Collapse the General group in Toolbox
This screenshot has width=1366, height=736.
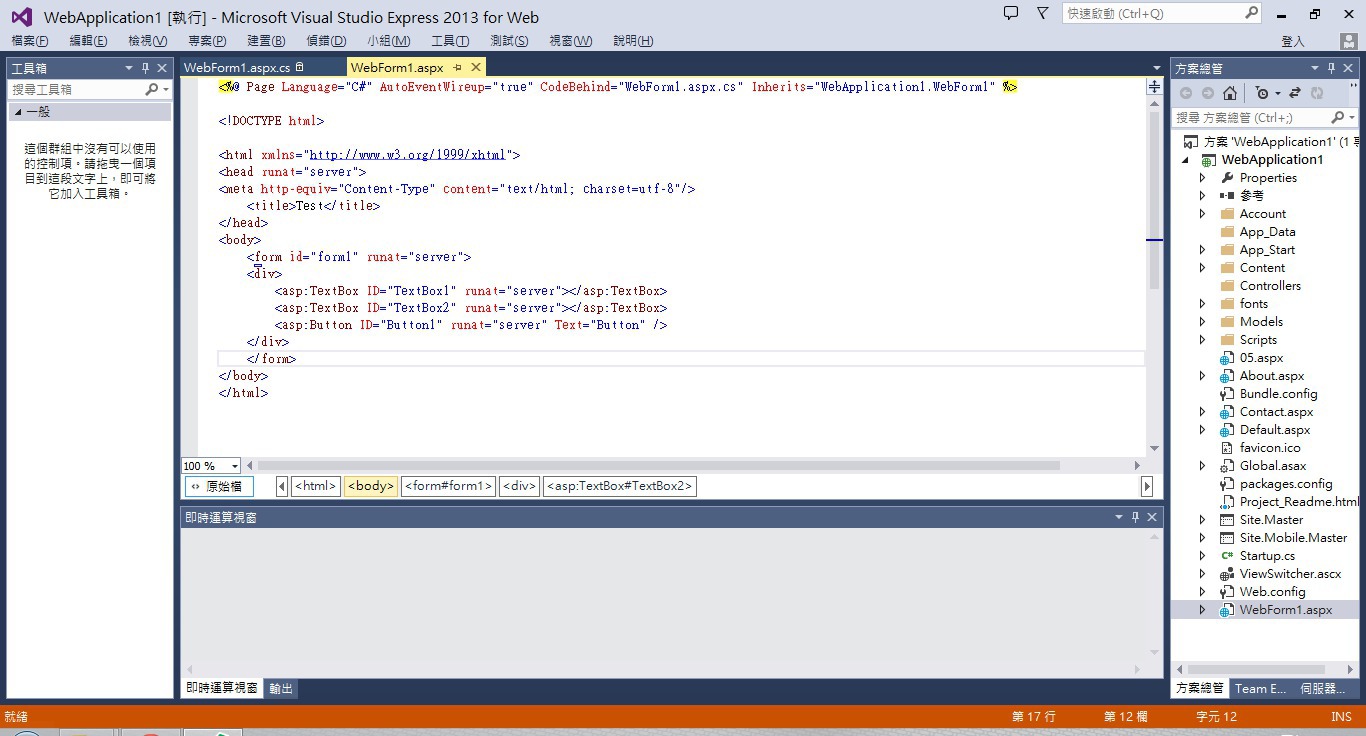click(x=18, y=112)
